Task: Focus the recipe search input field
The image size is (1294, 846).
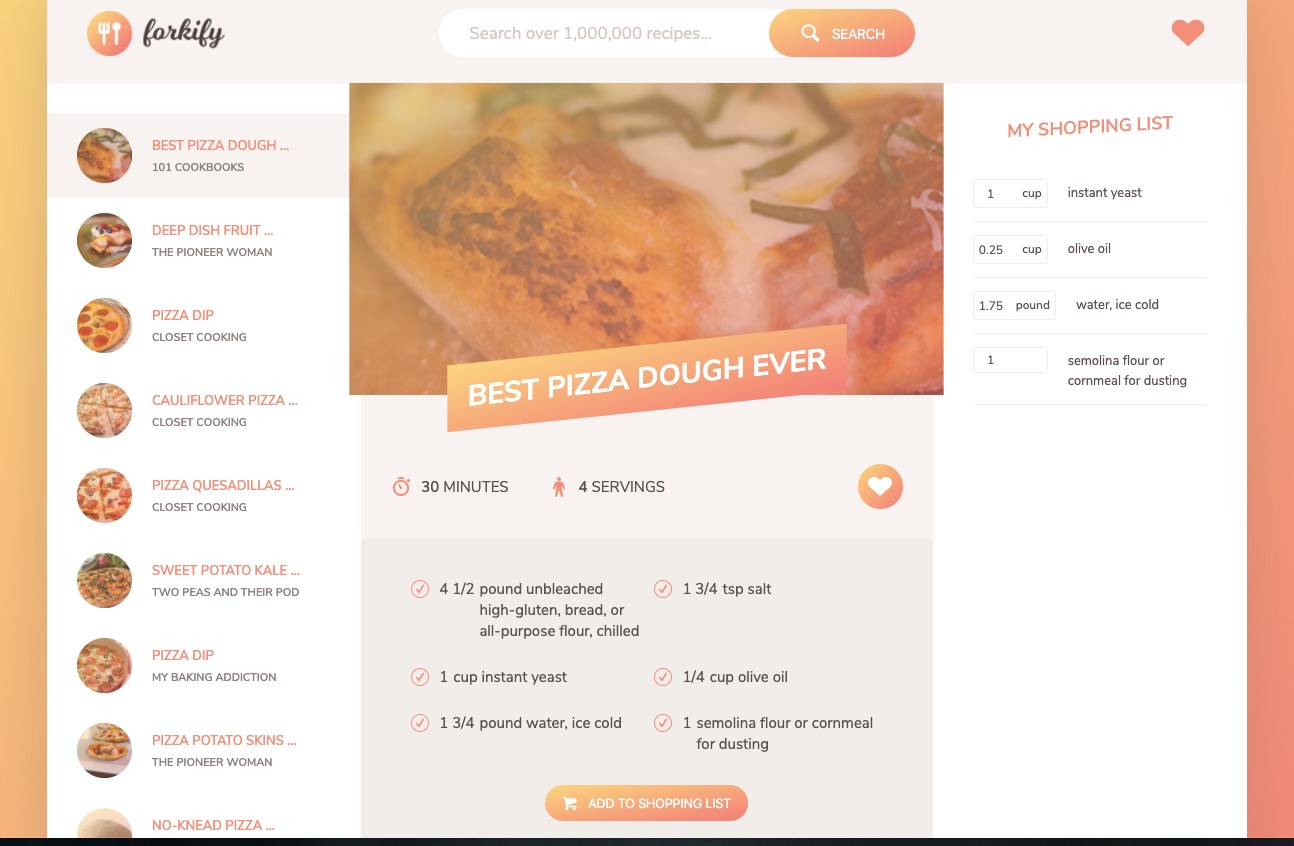Action: tap(605, 33)
